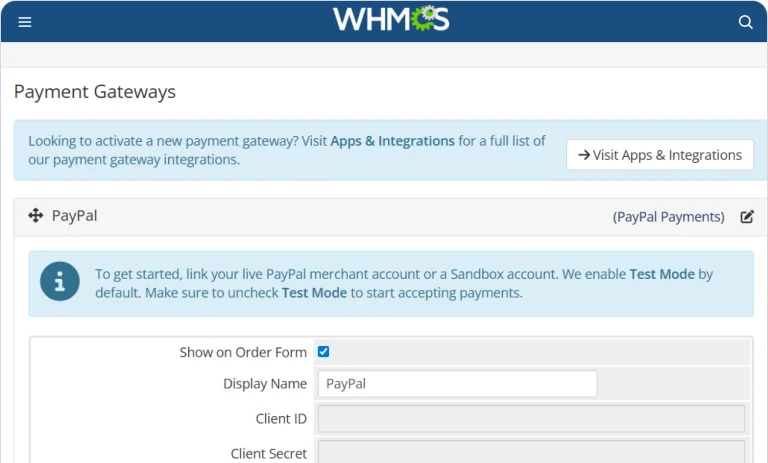768x463 pixels.
Task: Click the Display Name label
Action: tap(265, 384)
